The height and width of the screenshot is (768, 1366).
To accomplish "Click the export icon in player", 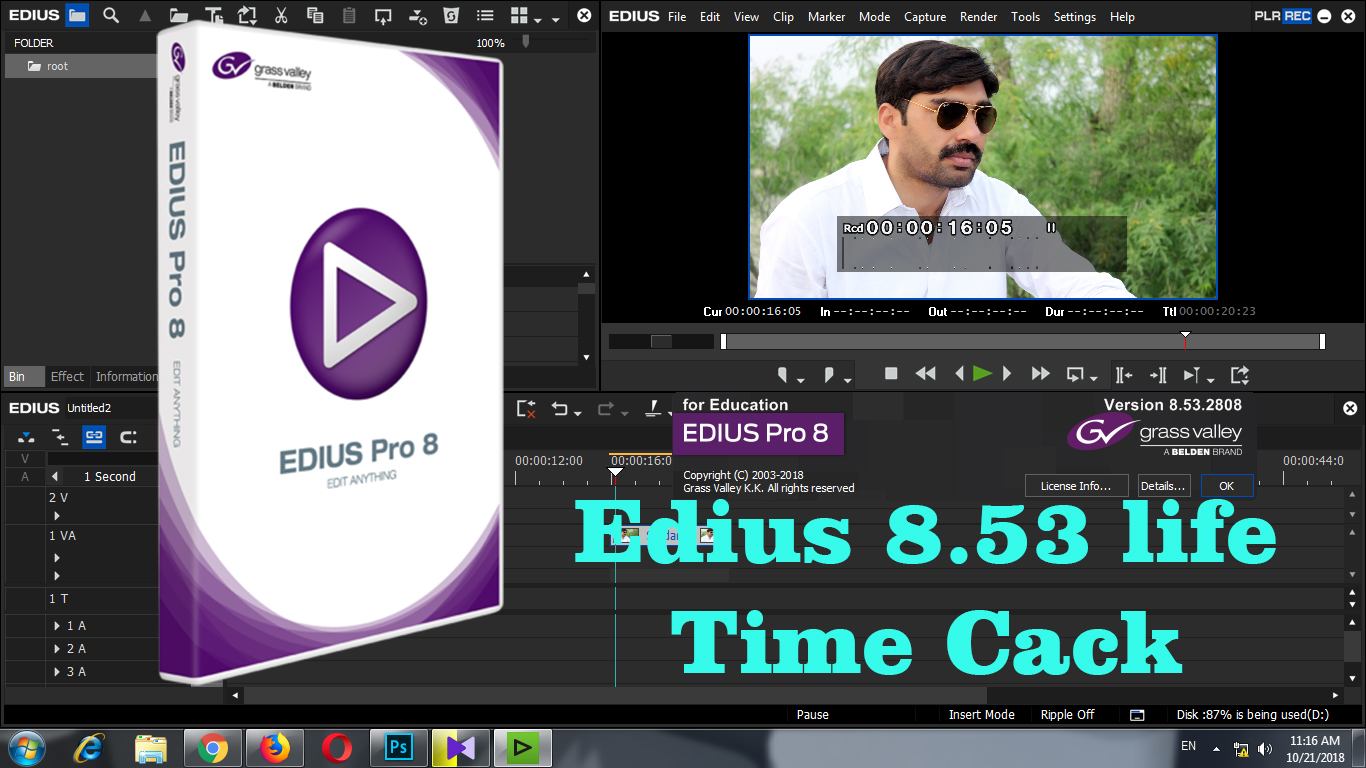I will point(1240,375).
